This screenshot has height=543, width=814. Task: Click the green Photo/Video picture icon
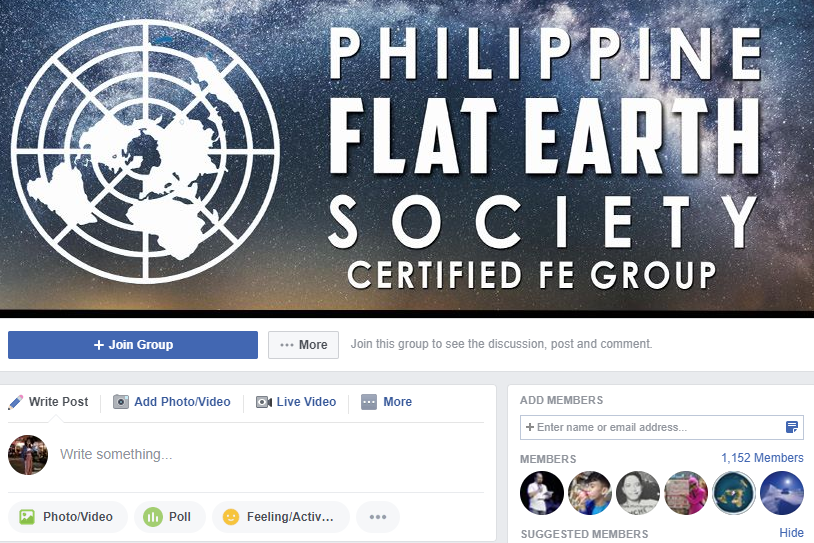click(x=27, y=517)
